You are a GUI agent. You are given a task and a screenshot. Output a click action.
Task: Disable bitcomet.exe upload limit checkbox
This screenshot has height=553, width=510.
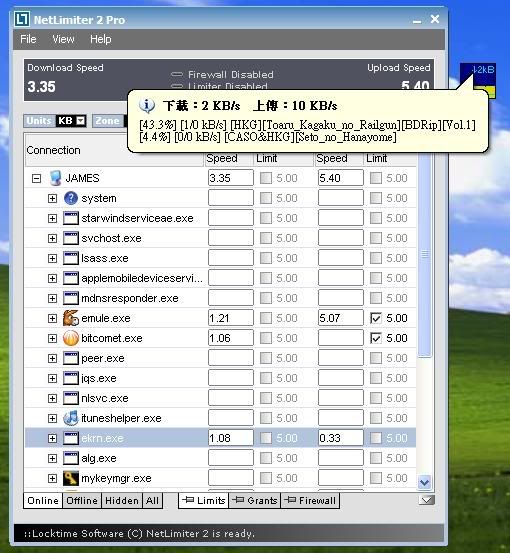point(376,338)
